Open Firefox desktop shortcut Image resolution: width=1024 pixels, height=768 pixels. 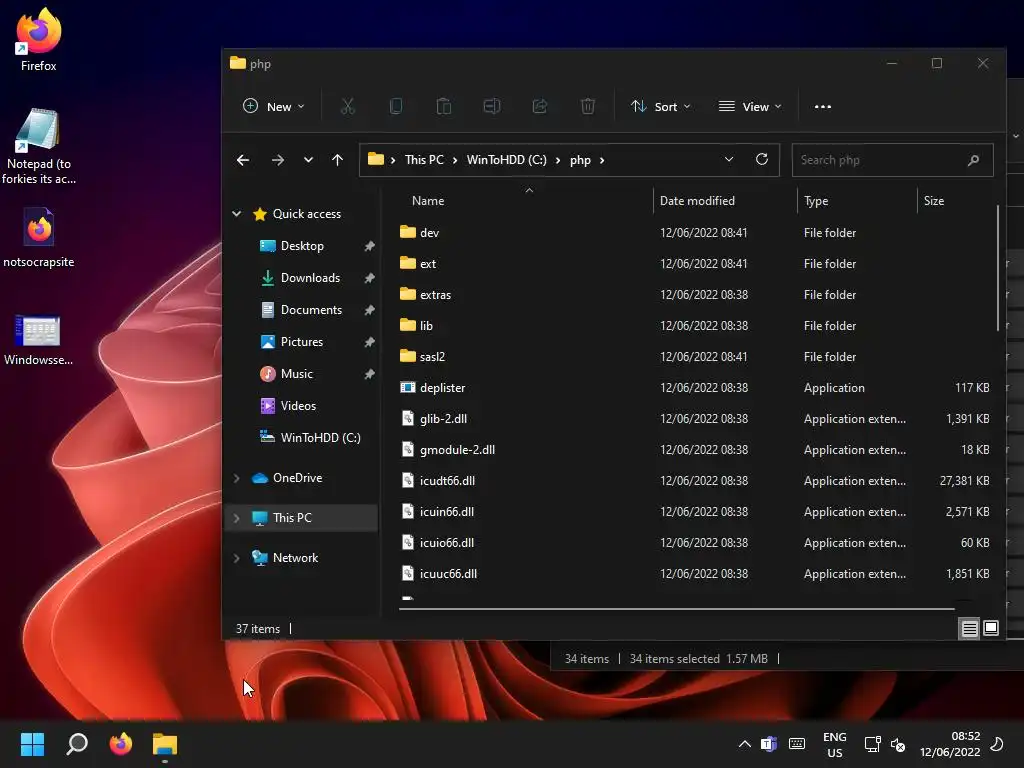[39, 40]
